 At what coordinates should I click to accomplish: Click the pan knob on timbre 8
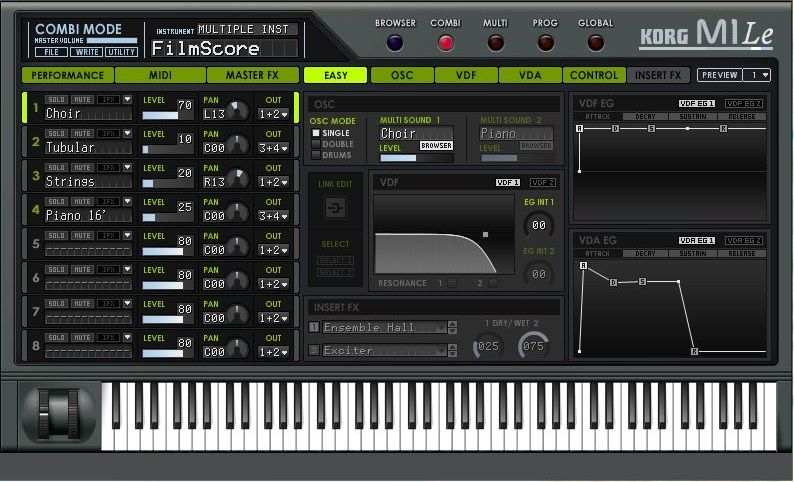pos(237,348)
